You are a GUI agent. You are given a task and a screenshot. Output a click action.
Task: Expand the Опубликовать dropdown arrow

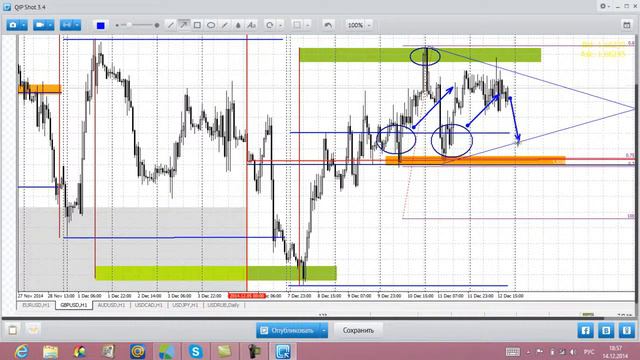[x=324, y=330]
